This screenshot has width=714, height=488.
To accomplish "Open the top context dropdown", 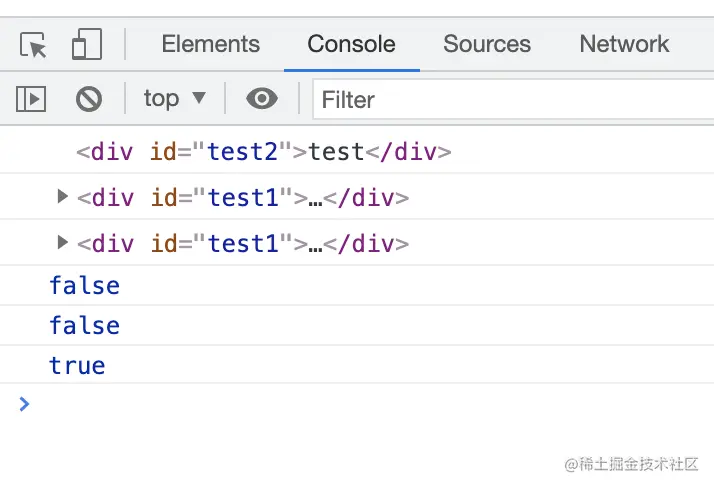I will coord(174,98).
